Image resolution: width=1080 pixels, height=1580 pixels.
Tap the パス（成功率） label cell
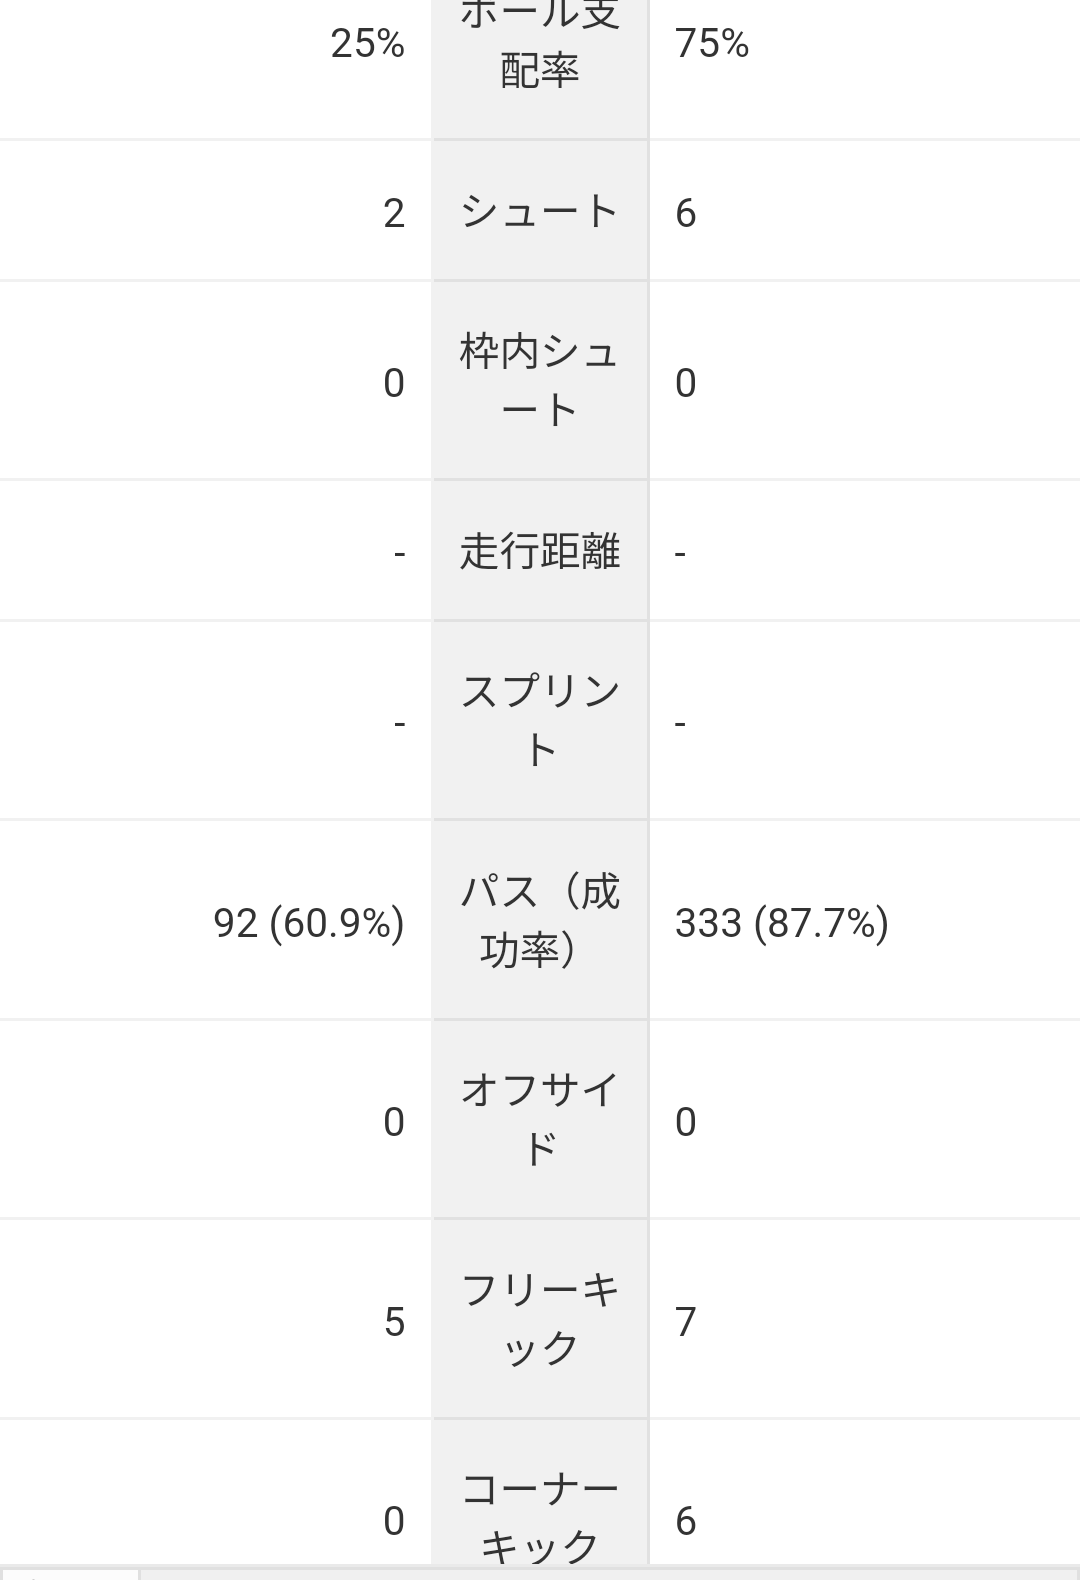click(540, 921)
